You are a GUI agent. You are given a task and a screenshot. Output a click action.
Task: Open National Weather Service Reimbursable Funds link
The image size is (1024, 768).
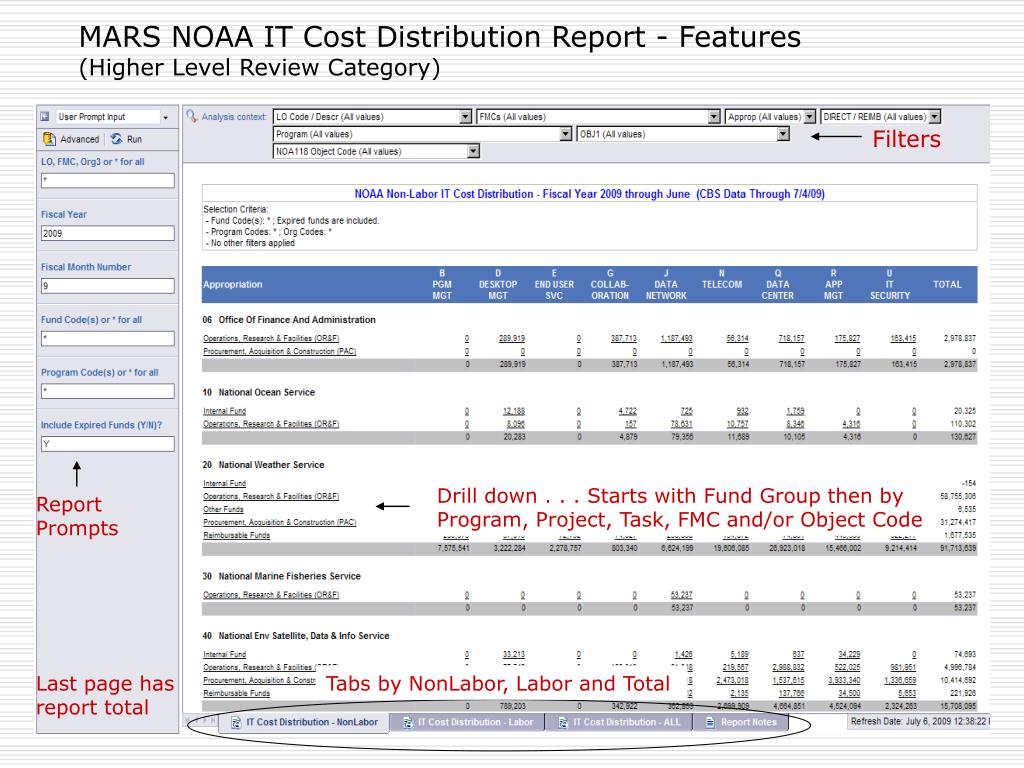coord(236,536)
